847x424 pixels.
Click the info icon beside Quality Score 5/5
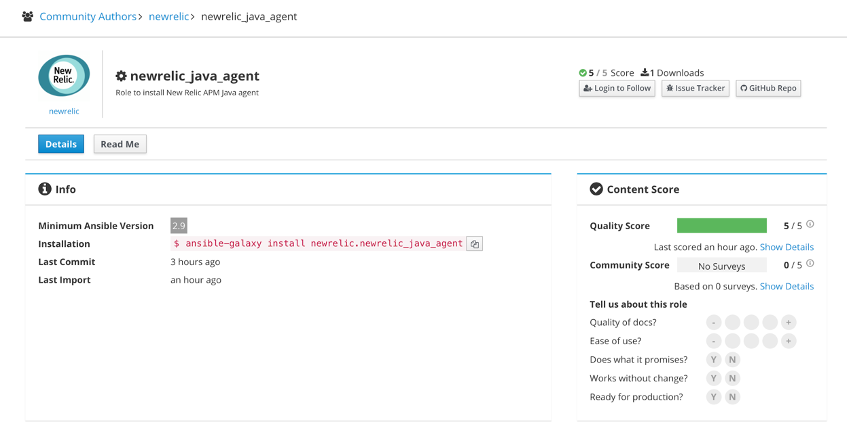(x=810, y=225)
